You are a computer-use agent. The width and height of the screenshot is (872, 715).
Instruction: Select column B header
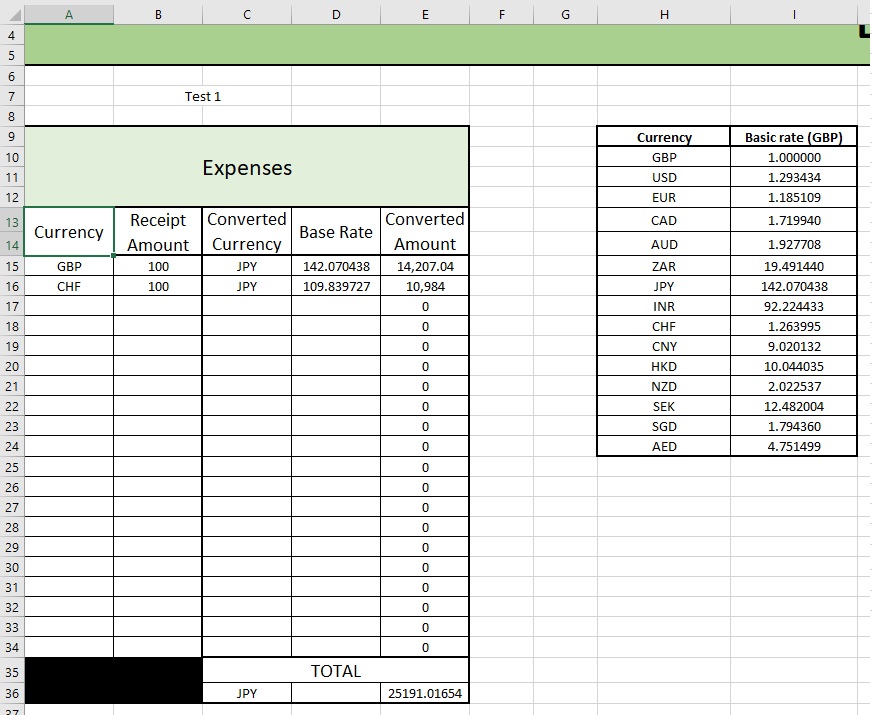(x=158, y=14)
